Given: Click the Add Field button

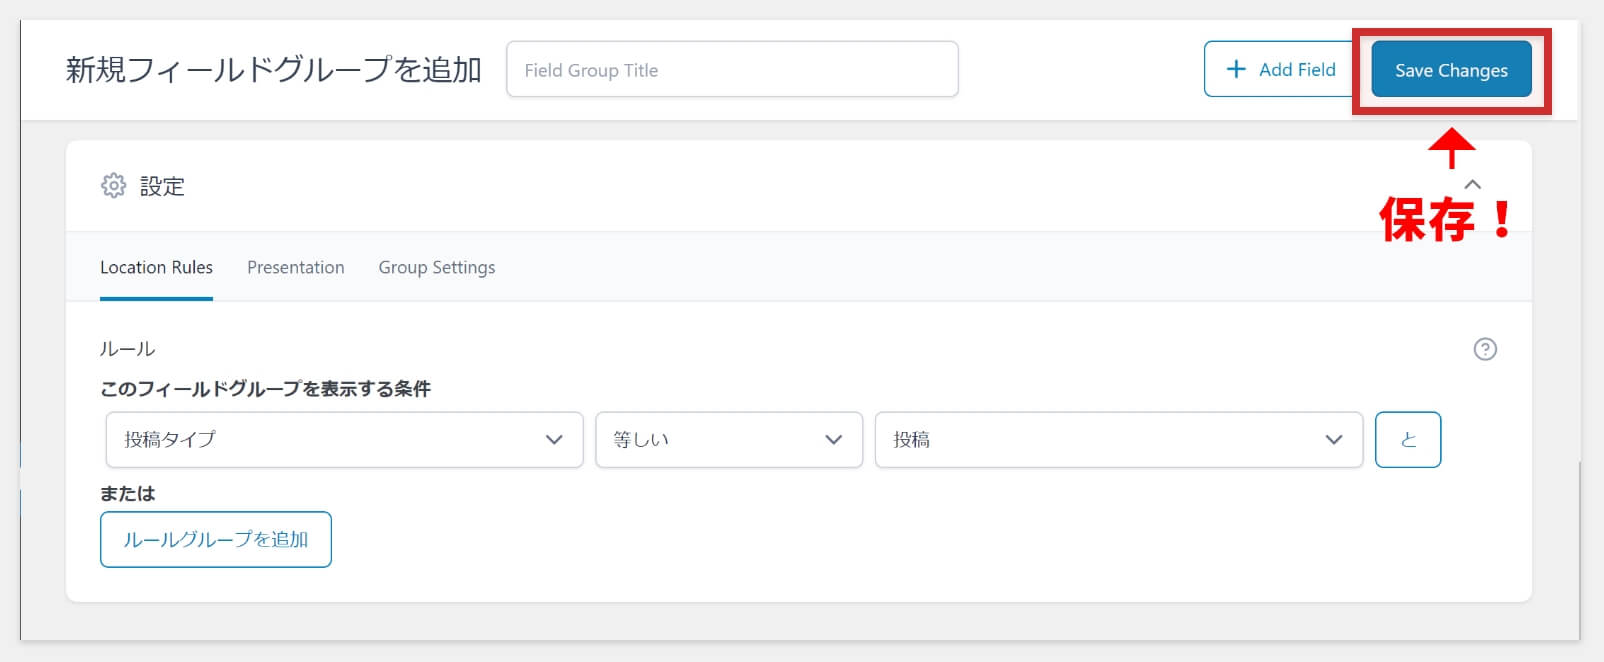Looking at the screenshot, I should click(1280, 69).
